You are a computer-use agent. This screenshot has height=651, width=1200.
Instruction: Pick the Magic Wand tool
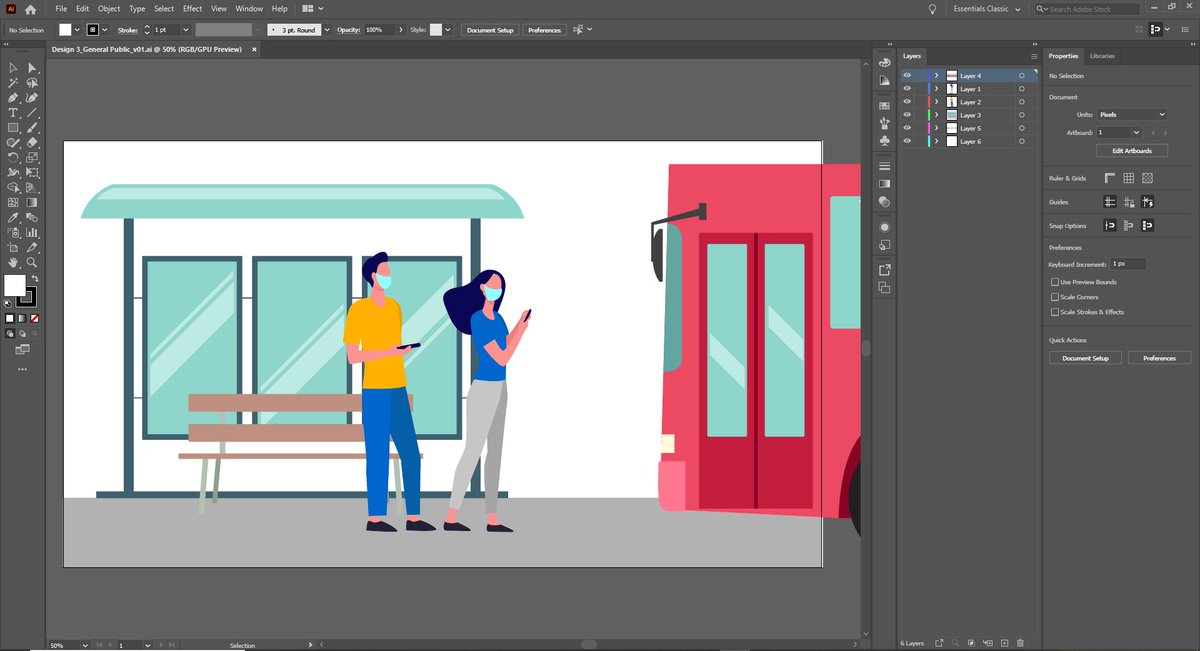point(13,83)
